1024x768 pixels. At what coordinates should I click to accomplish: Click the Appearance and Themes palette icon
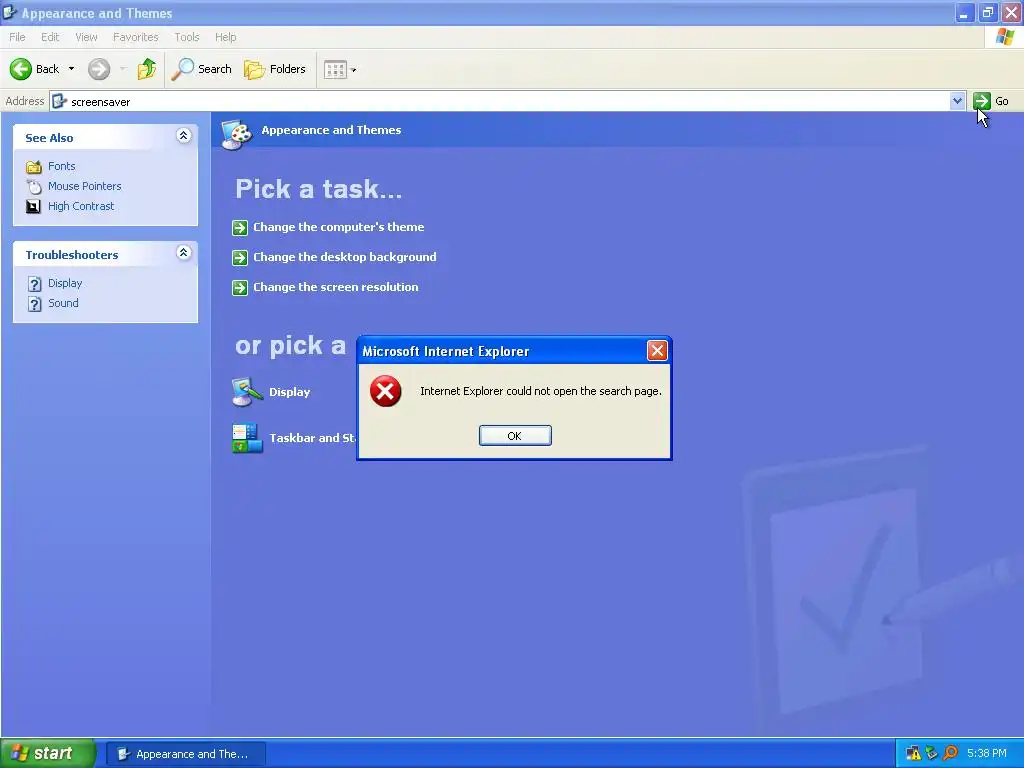pos(236,135)
